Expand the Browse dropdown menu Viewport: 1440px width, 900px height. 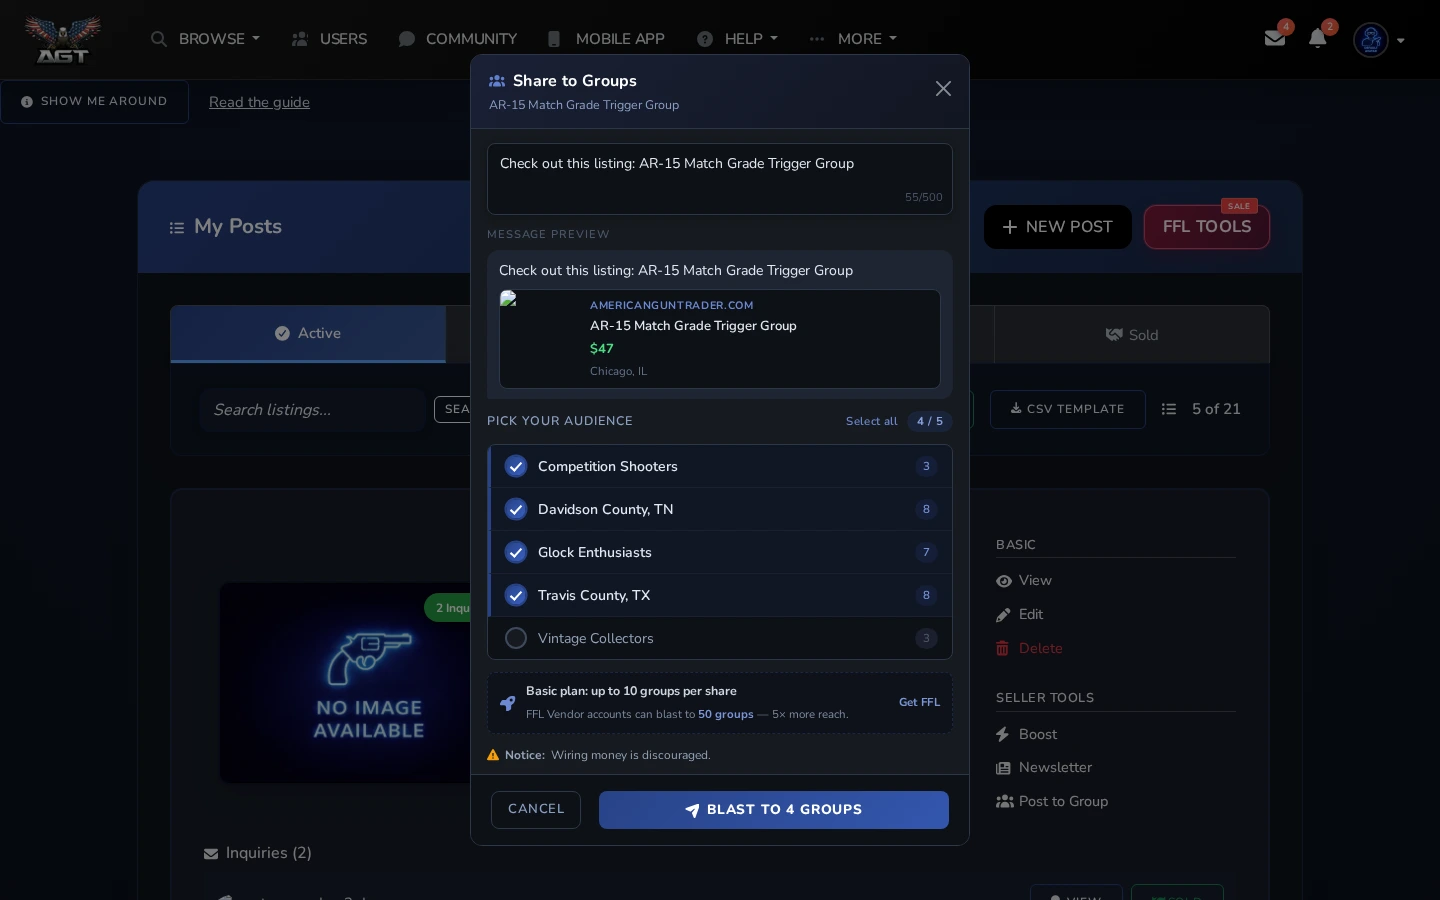(205, 39)
